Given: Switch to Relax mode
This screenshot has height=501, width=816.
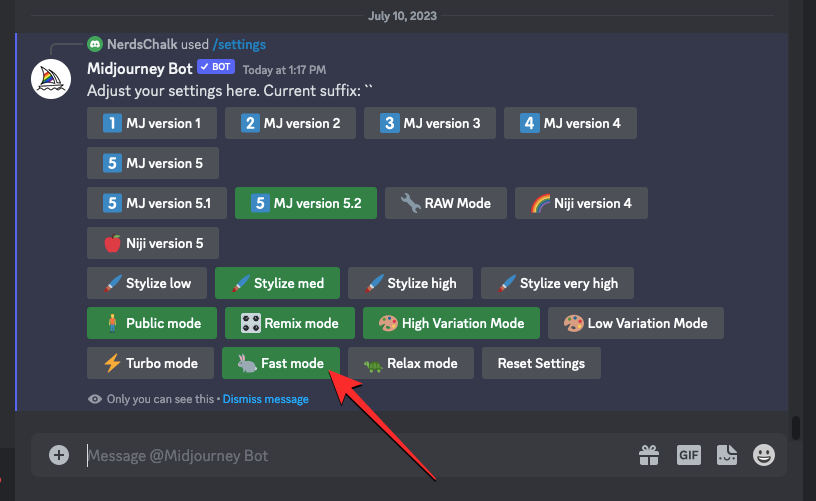Looking at the screenshot, I should [x=411, y=363].
